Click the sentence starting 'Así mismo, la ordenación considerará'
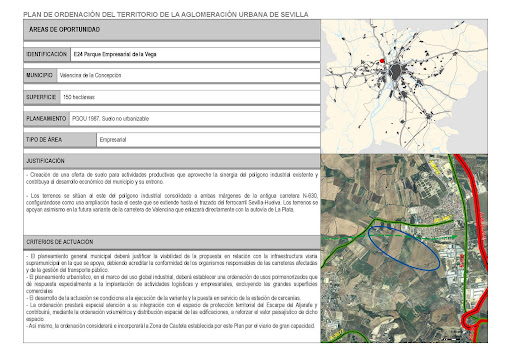 click(x=171, y=326)
